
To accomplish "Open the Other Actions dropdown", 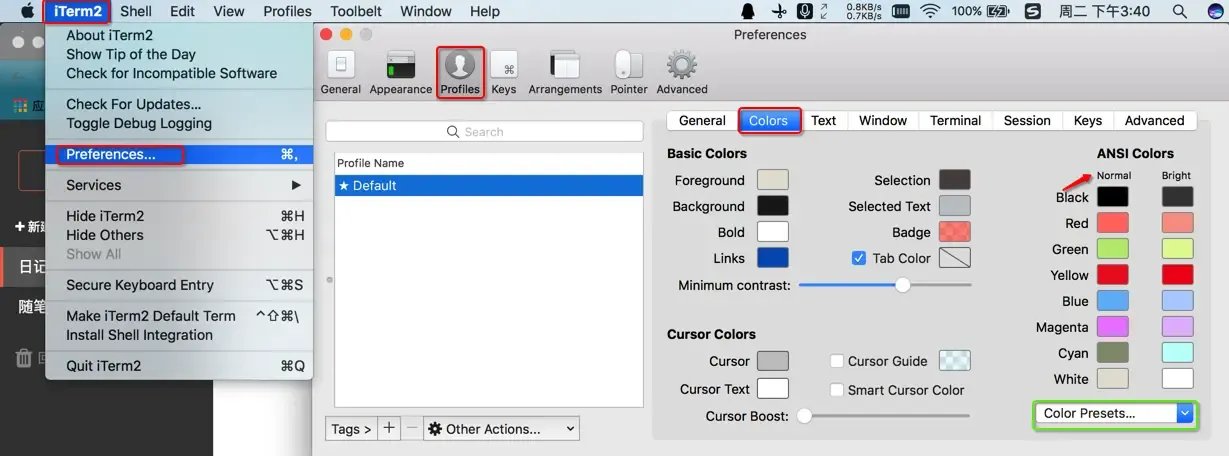I will [x=501, y=428].
